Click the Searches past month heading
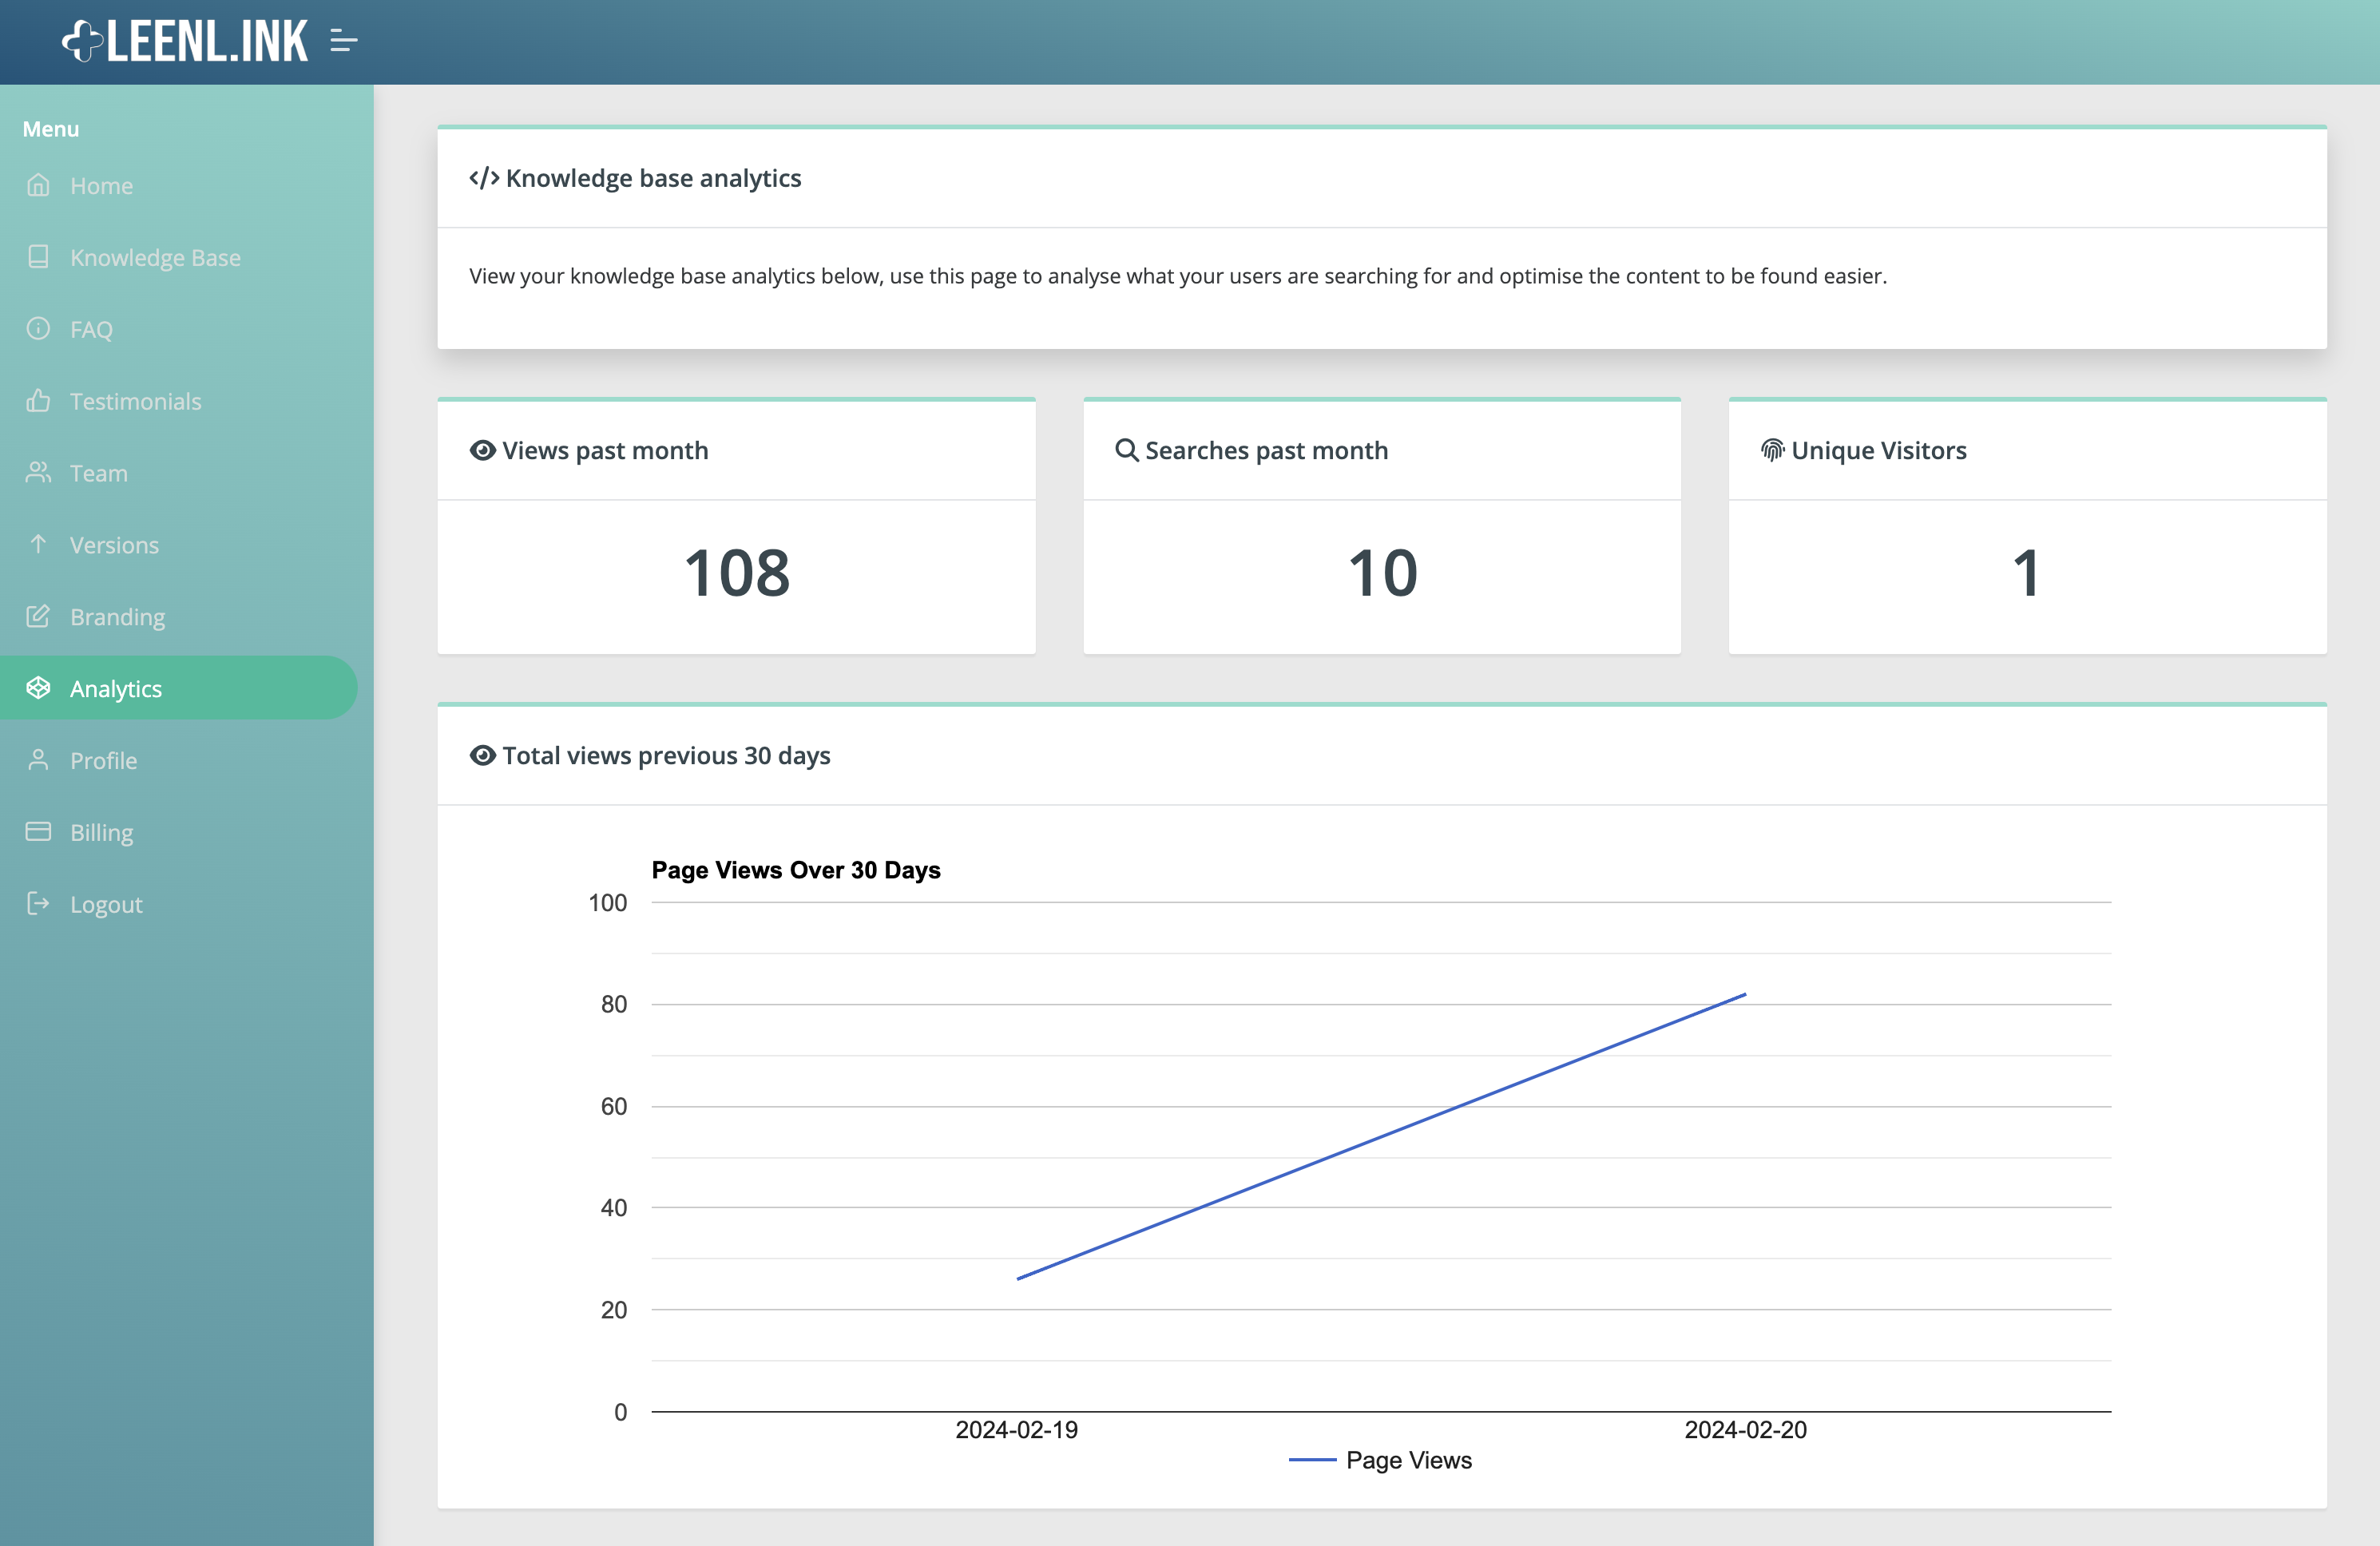This screenshot has width=2380, height=1546. 1266,451
